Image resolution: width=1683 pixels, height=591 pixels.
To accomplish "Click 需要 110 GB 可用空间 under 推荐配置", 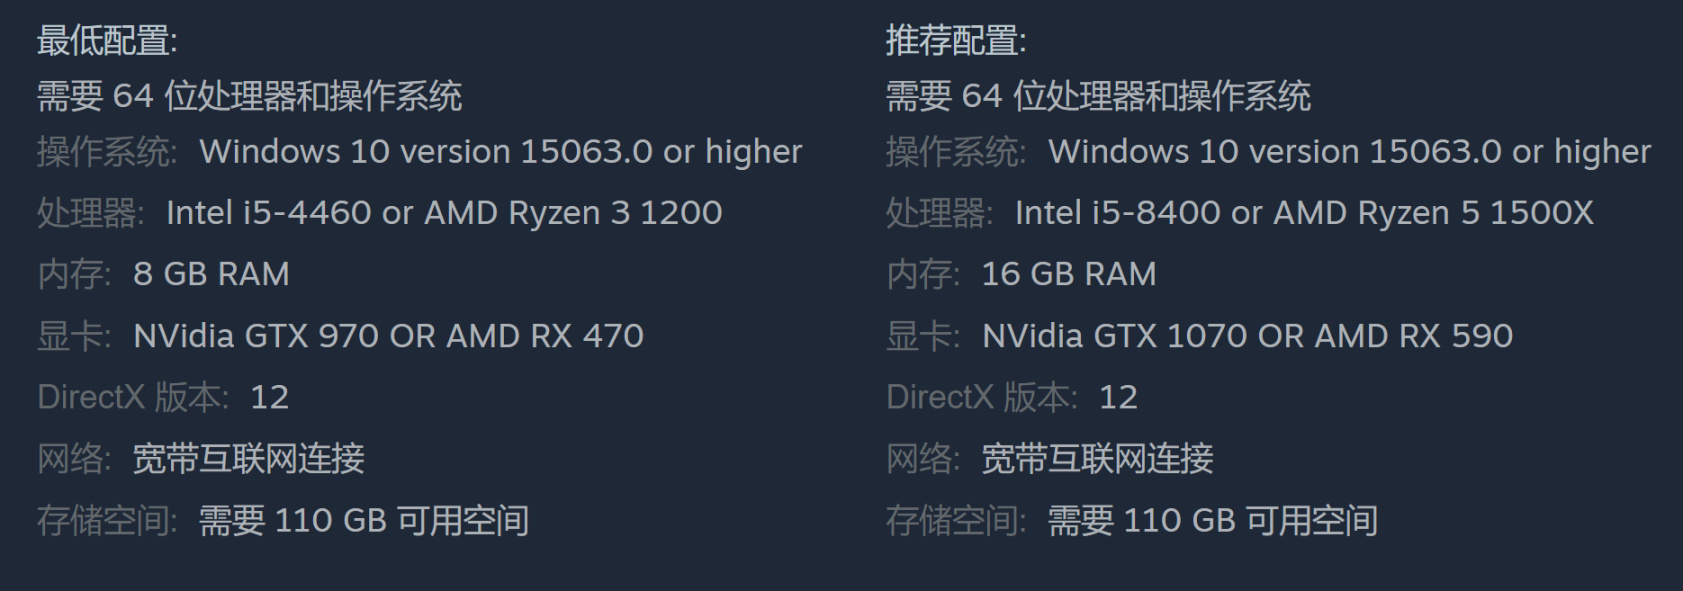I will (1212, 521).
